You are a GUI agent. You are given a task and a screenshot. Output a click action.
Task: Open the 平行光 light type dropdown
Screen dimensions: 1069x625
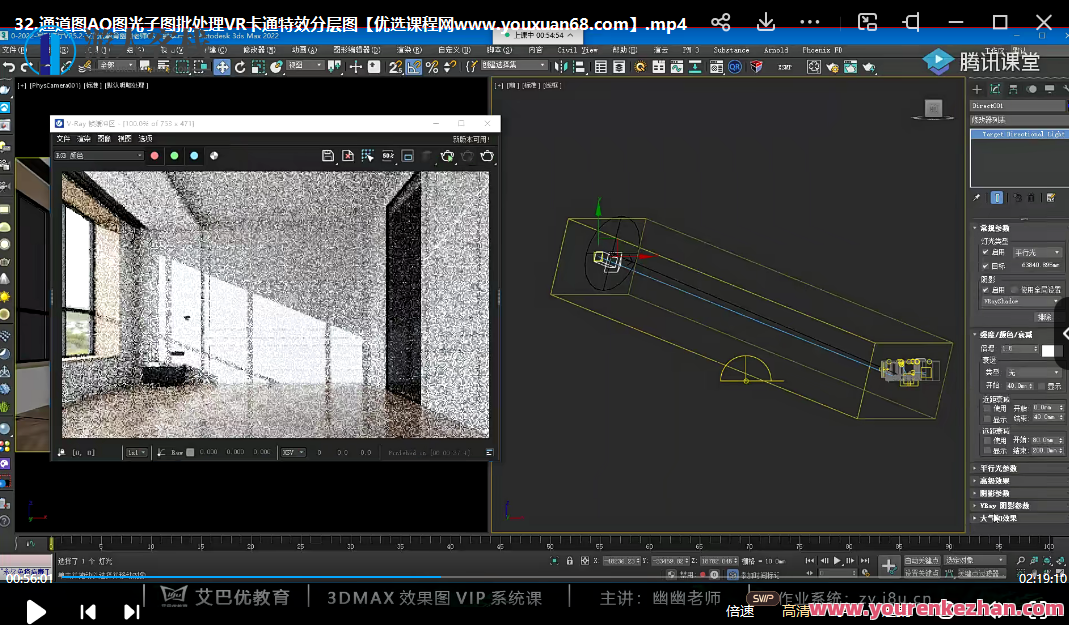click(1037, 253)
